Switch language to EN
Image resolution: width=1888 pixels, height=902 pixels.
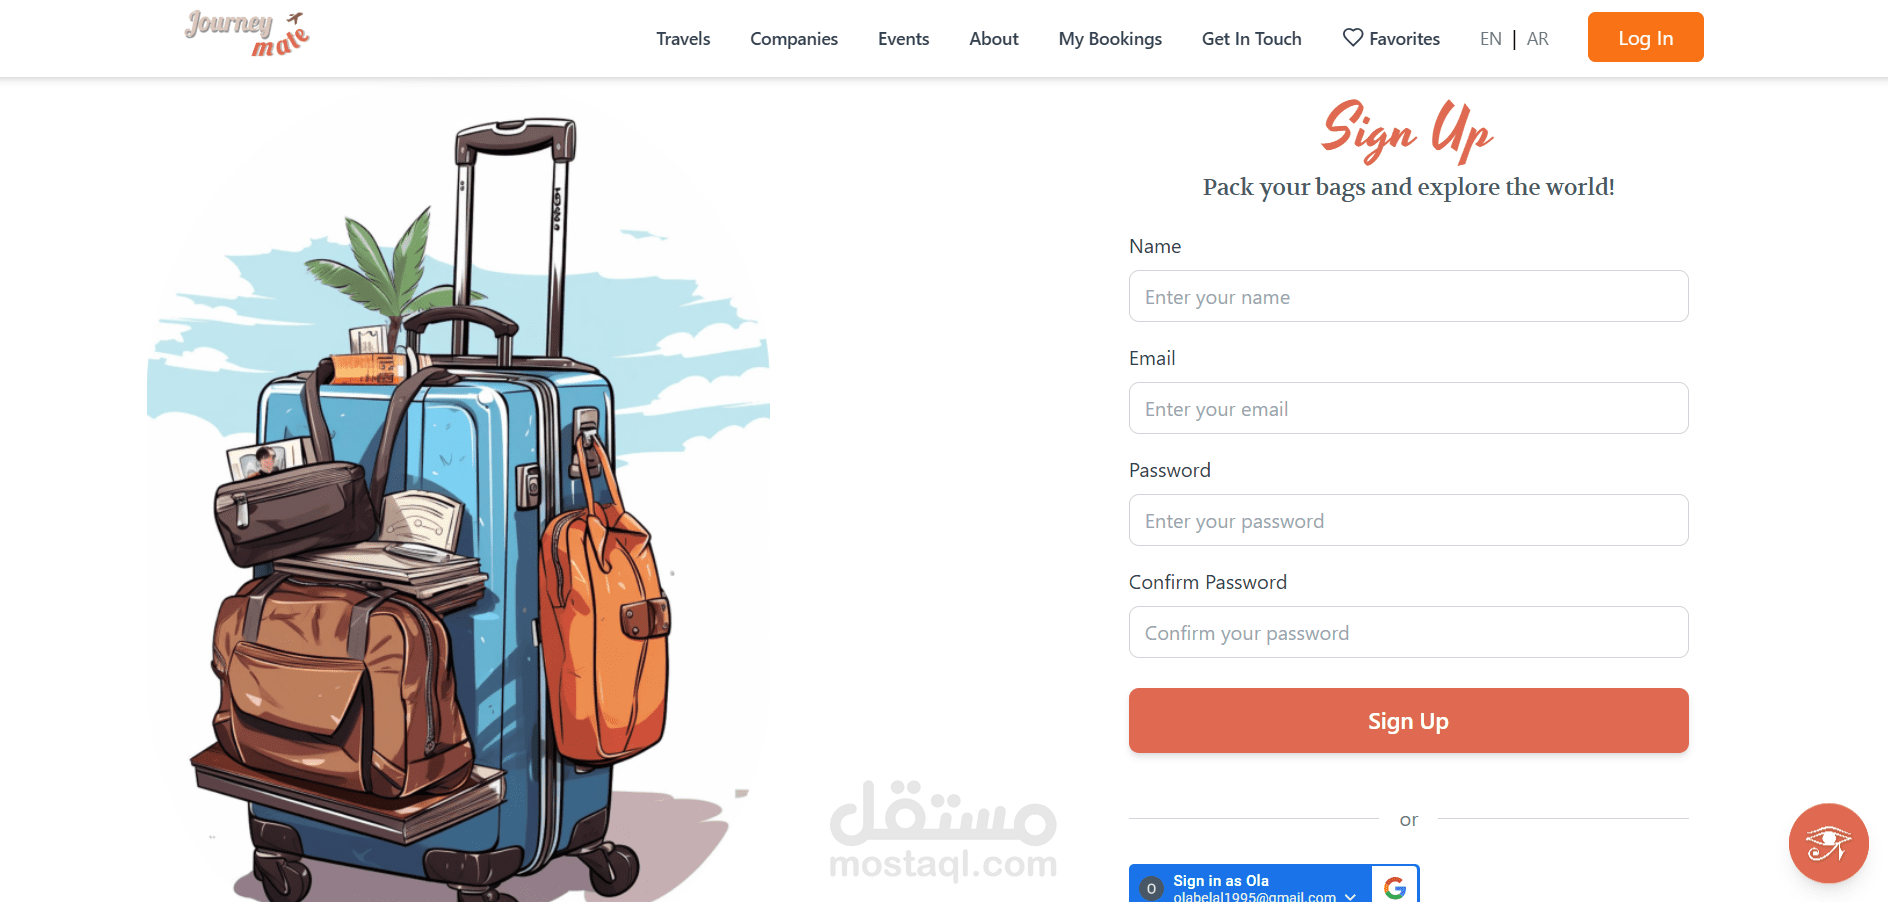1490,39
